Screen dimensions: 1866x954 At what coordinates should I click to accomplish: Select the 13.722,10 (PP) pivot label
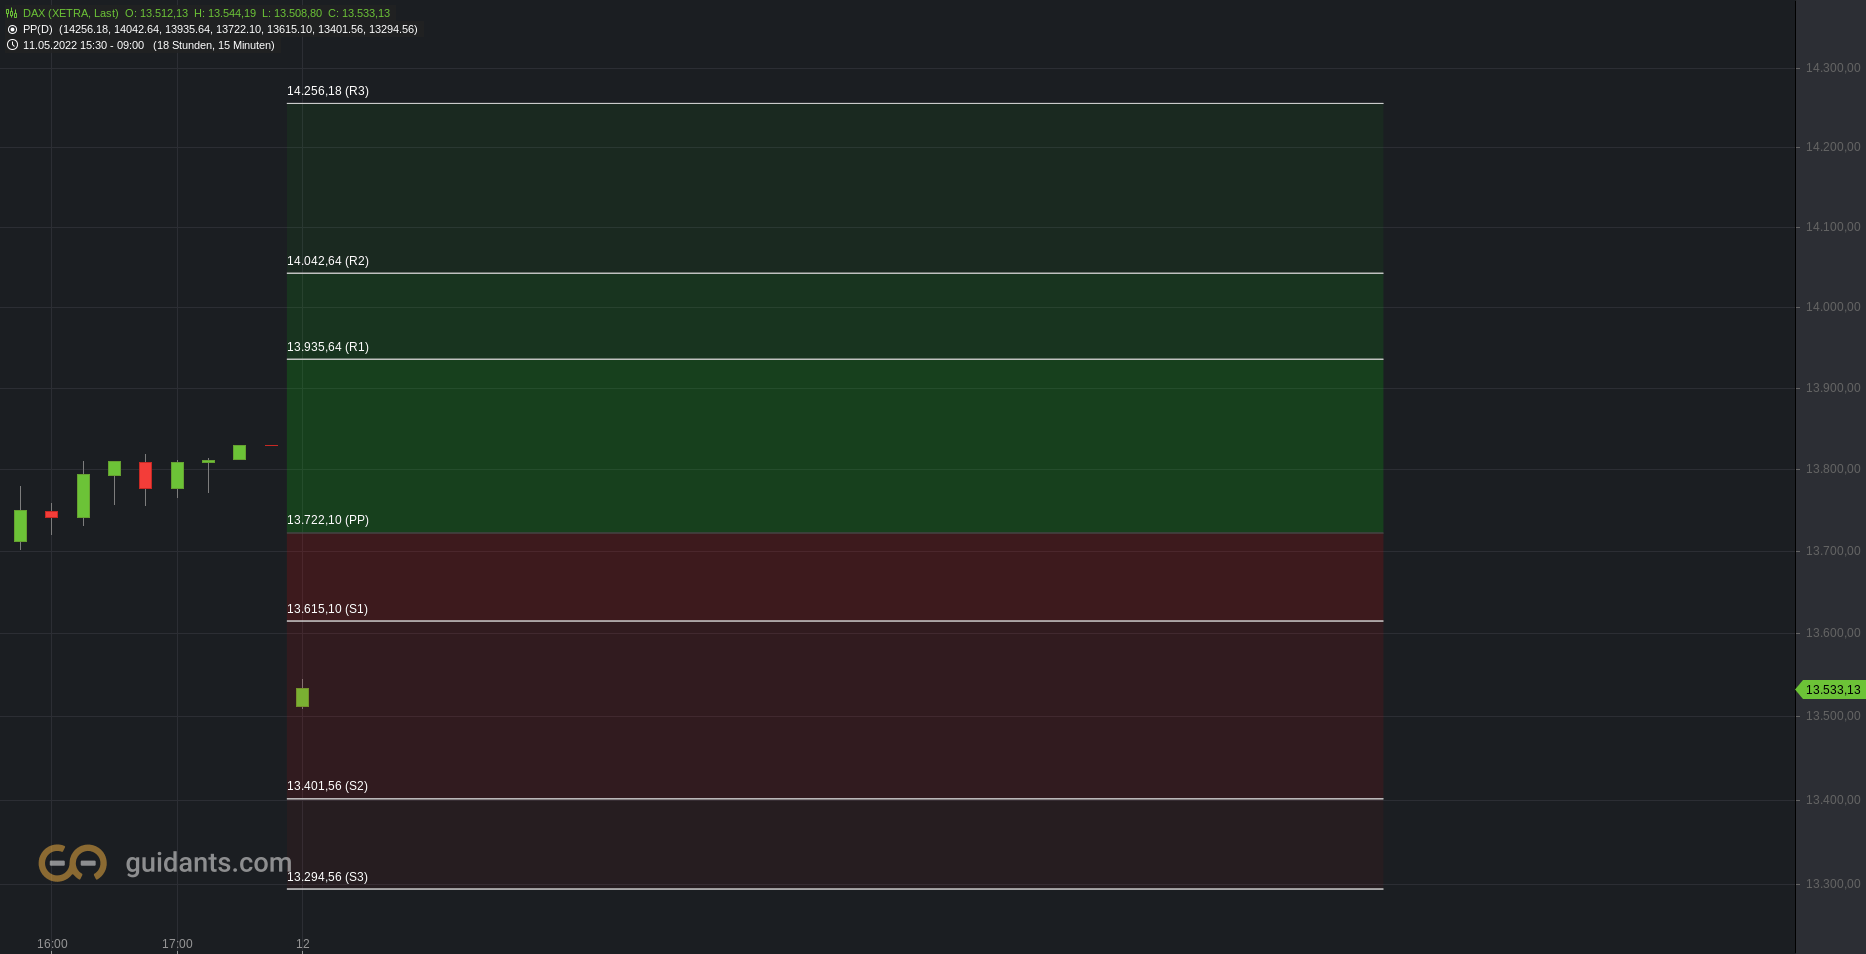point(328,520)
